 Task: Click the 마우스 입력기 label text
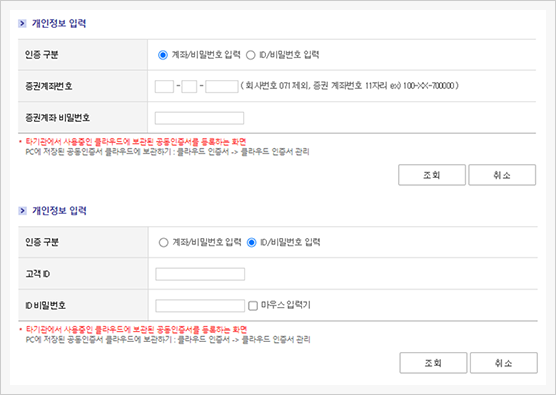286,305
